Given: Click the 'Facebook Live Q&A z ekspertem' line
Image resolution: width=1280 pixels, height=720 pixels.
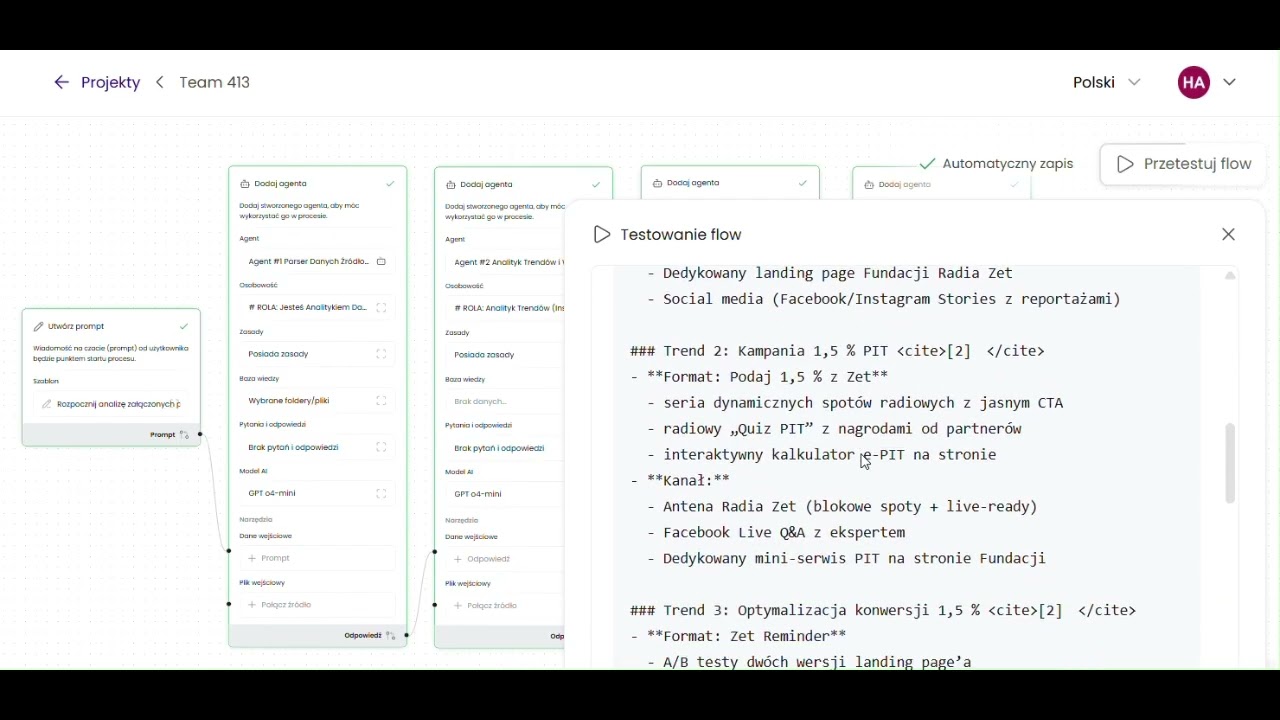Looking at the screenshot, I should (x=776, y=533).
